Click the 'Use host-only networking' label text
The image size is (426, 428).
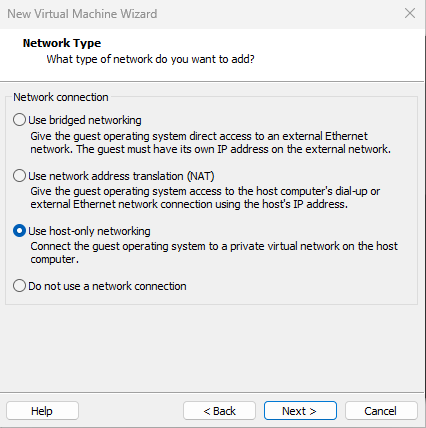(89, 231)
